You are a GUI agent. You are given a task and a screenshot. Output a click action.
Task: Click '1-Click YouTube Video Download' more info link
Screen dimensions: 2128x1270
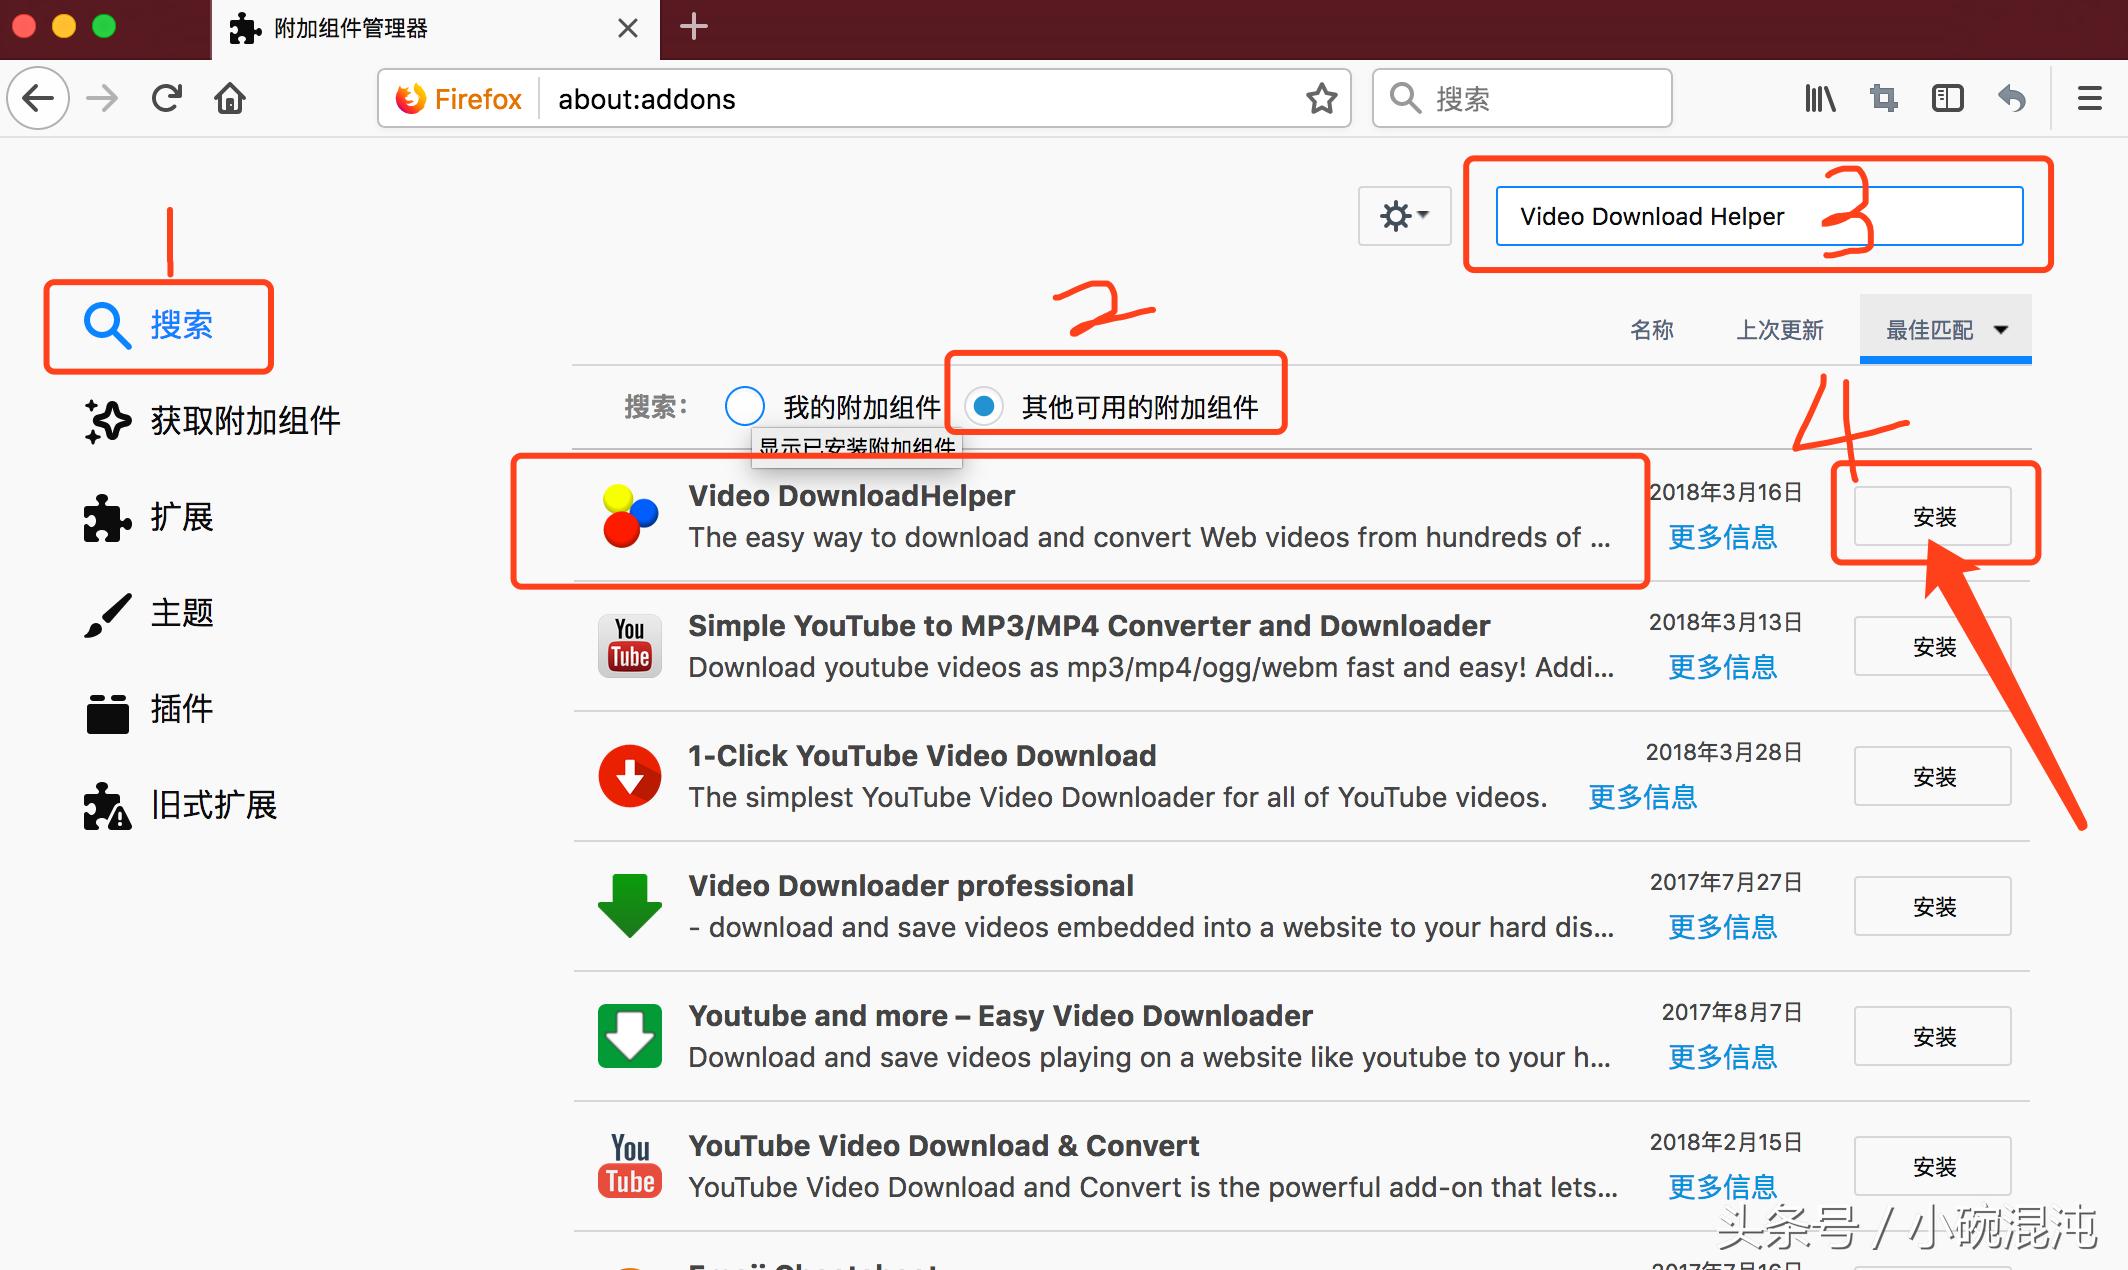pyautogui.click(x=1644, y=797)
